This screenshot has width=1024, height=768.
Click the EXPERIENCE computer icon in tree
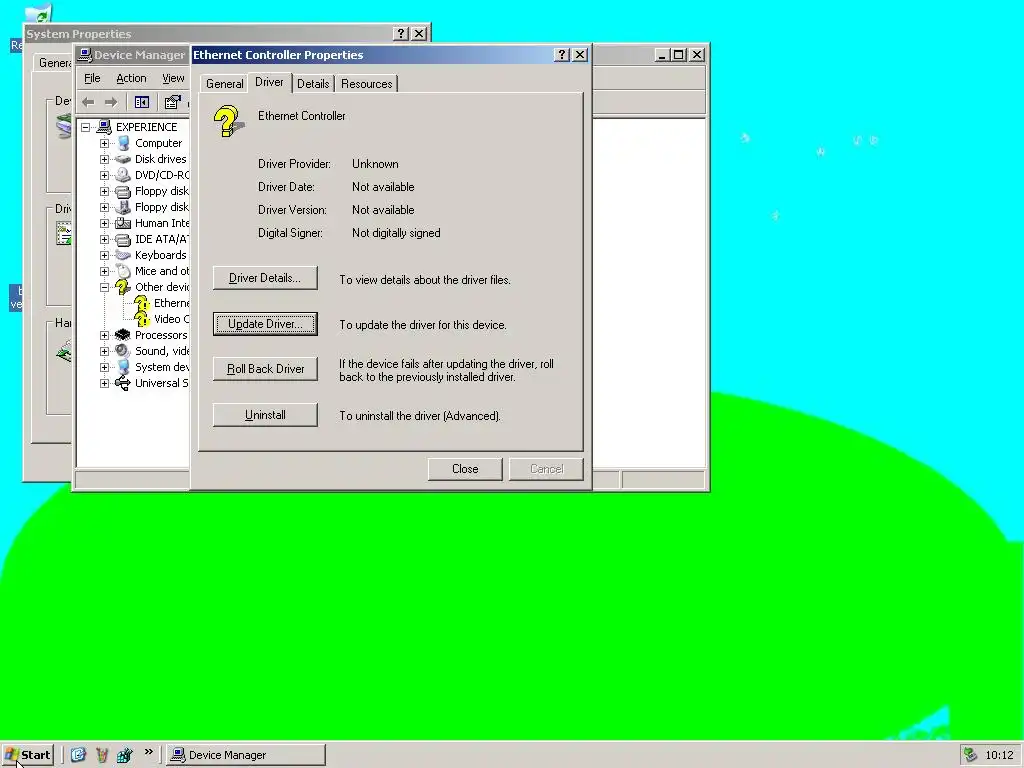(x=103, y=127)
